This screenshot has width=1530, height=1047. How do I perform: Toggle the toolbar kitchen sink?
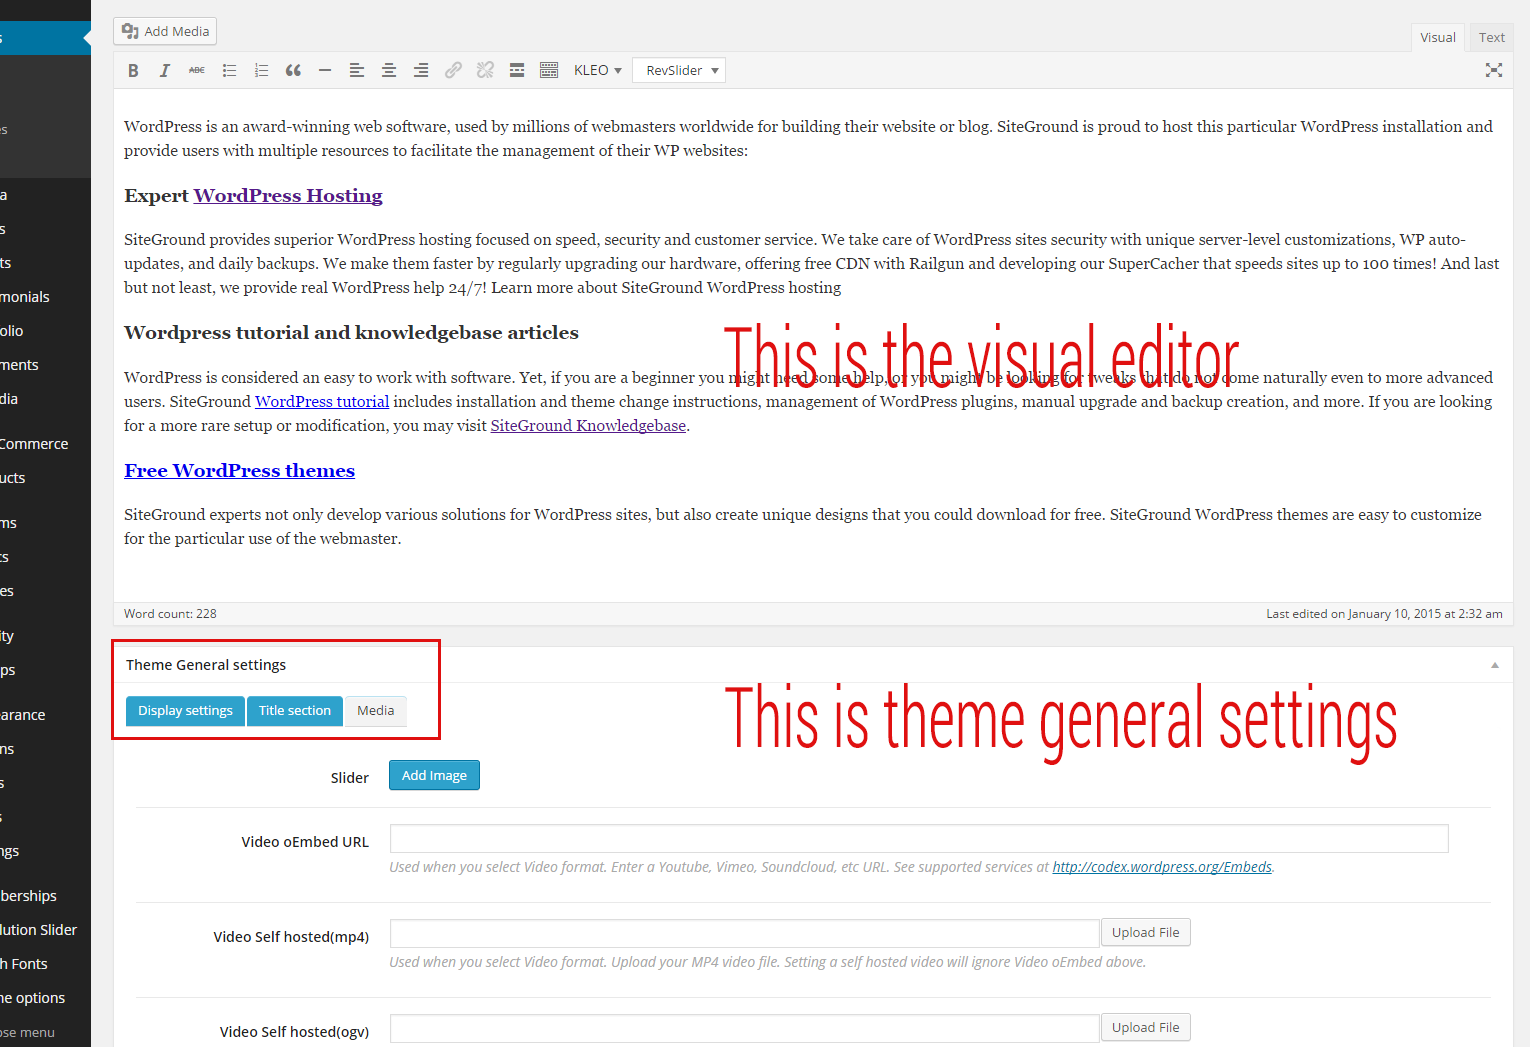pos(549,70)
